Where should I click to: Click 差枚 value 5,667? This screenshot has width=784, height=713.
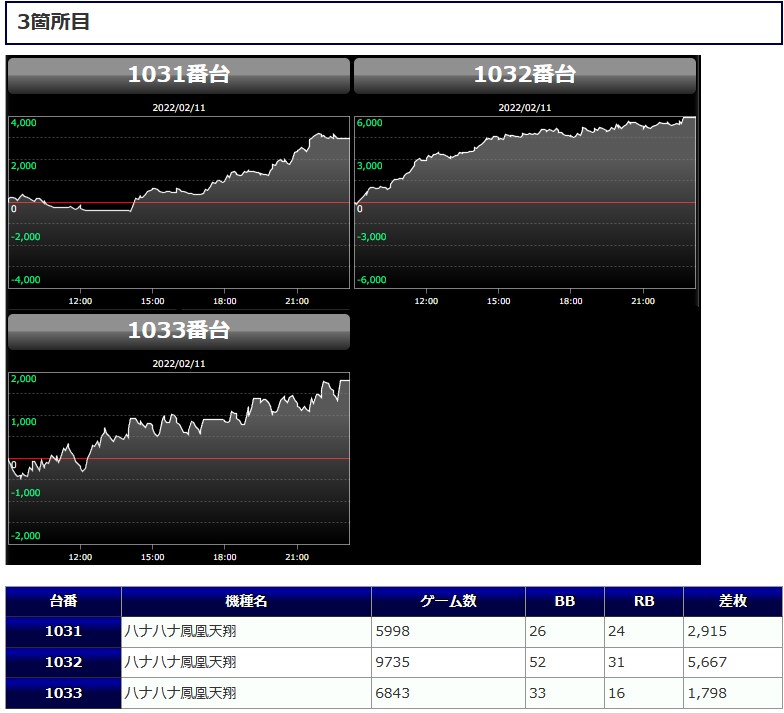(x=707, y=662)
